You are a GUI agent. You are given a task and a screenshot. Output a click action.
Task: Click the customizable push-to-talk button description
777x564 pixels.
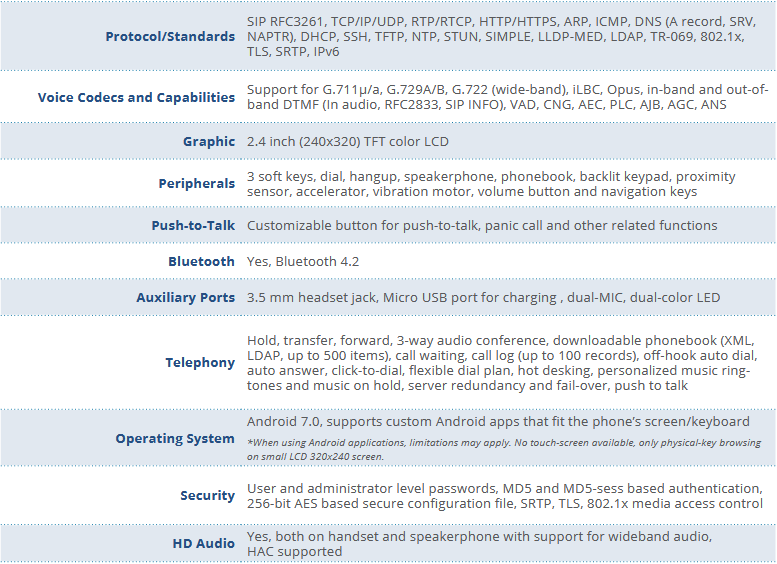click(481, 226)
